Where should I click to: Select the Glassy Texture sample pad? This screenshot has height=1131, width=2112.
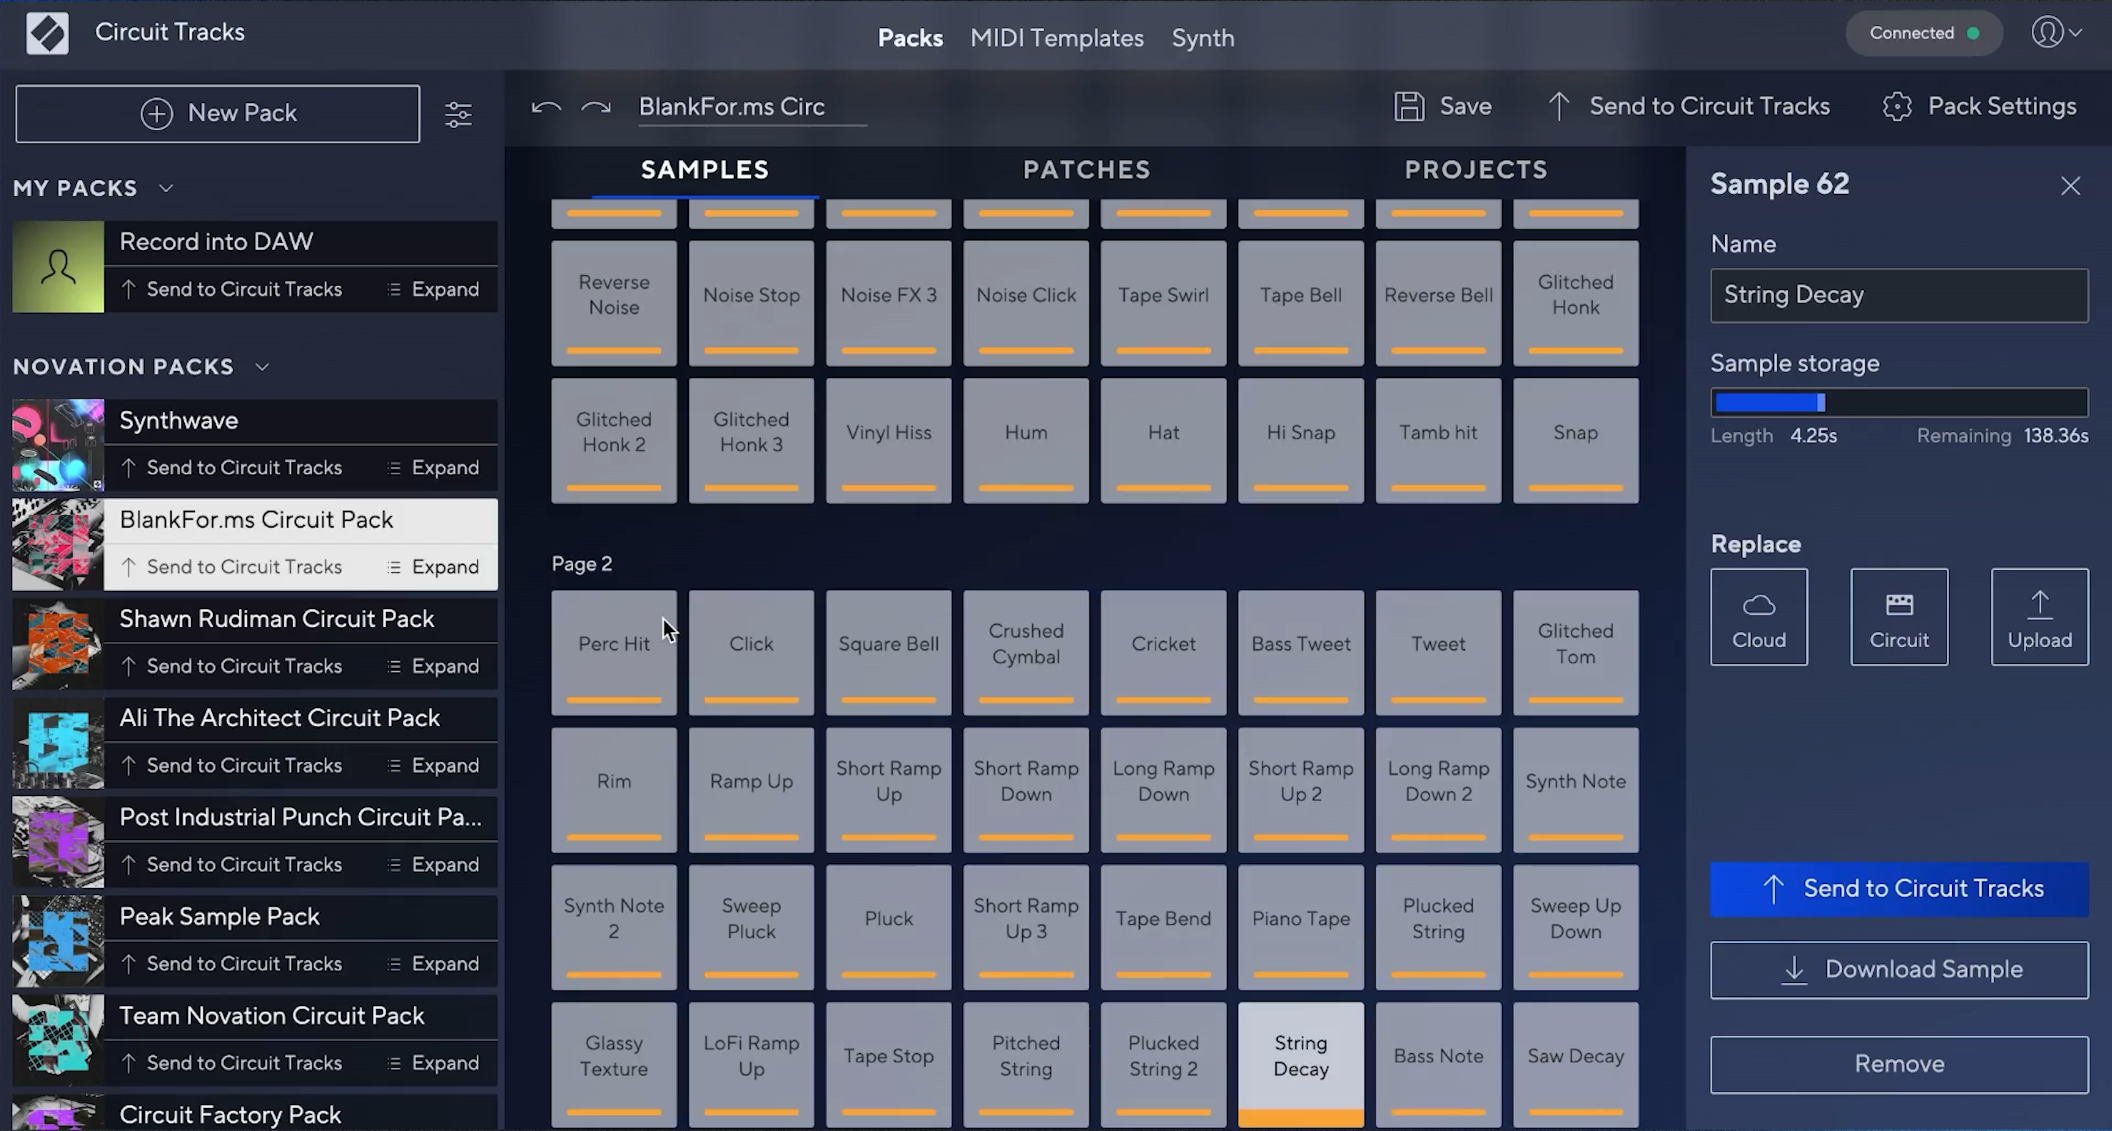pos(614,1064)
